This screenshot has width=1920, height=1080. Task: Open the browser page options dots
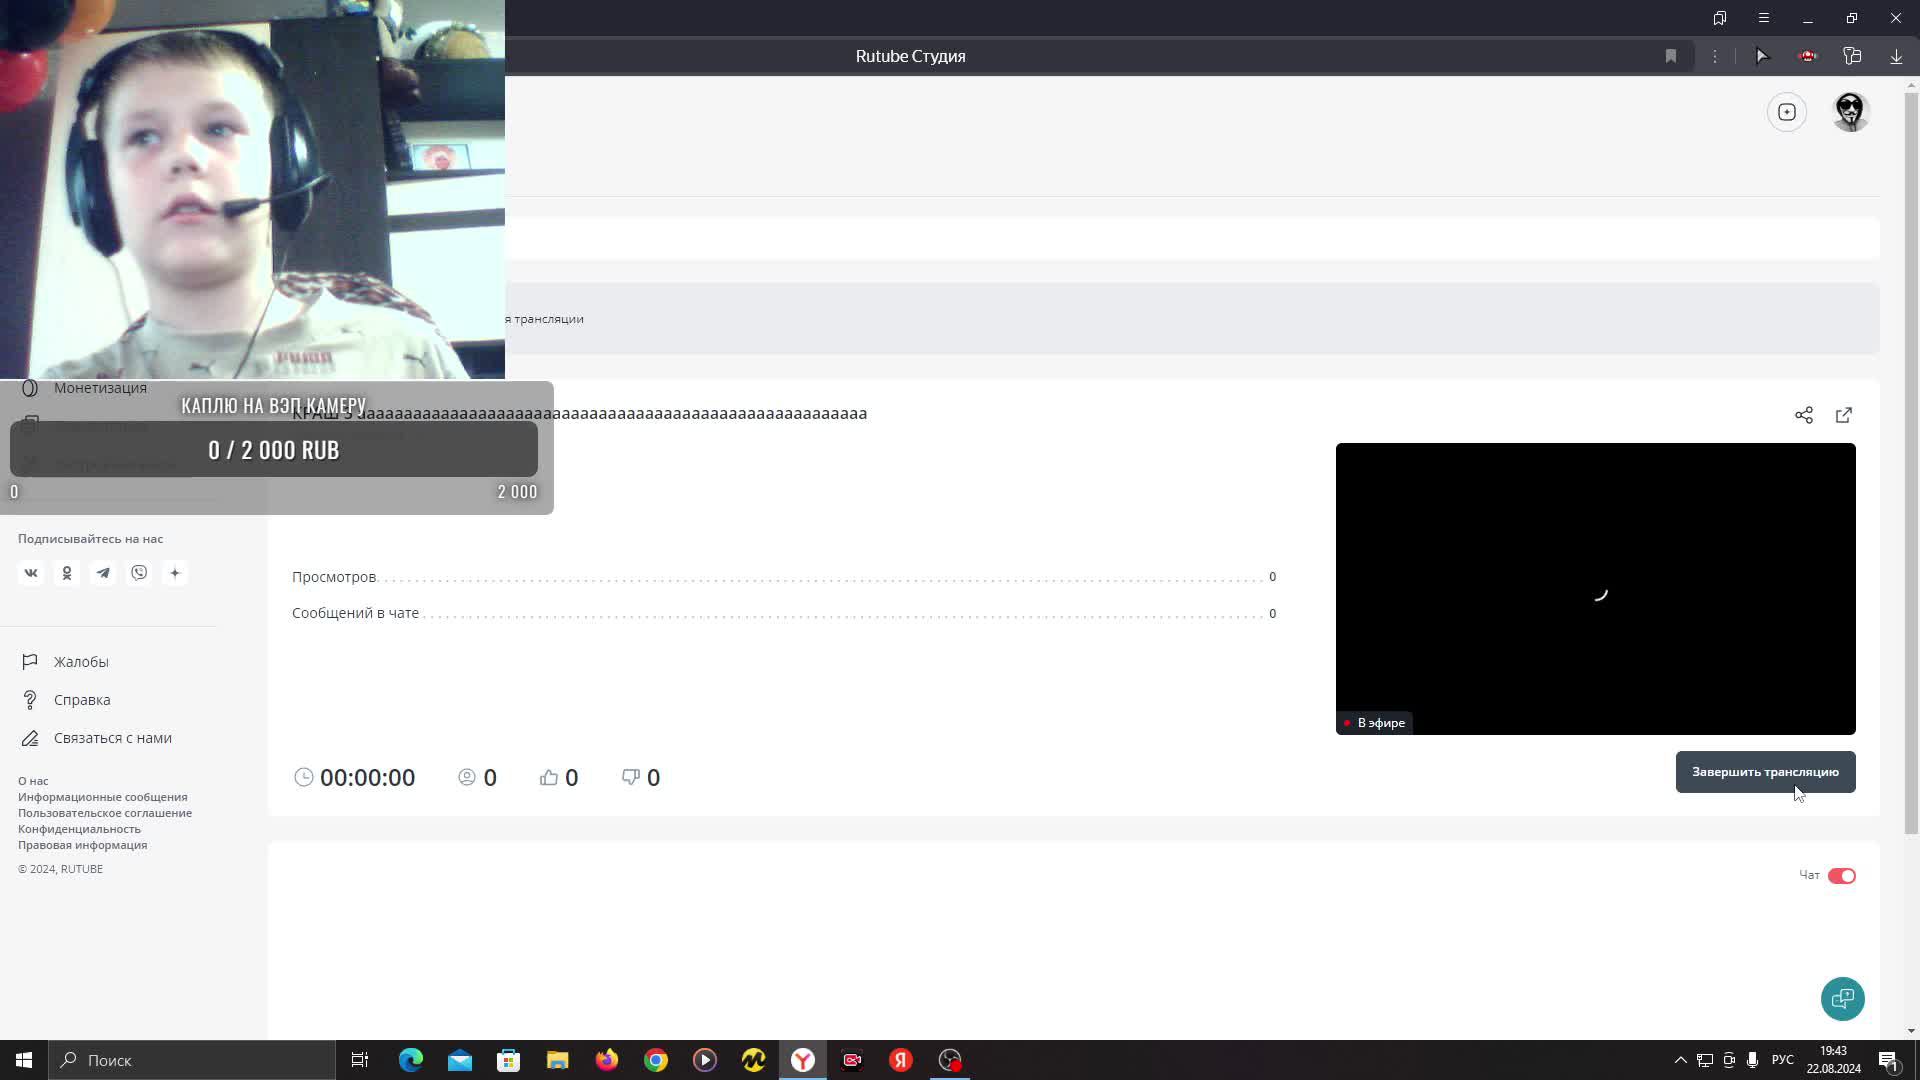click(1715, 56)
